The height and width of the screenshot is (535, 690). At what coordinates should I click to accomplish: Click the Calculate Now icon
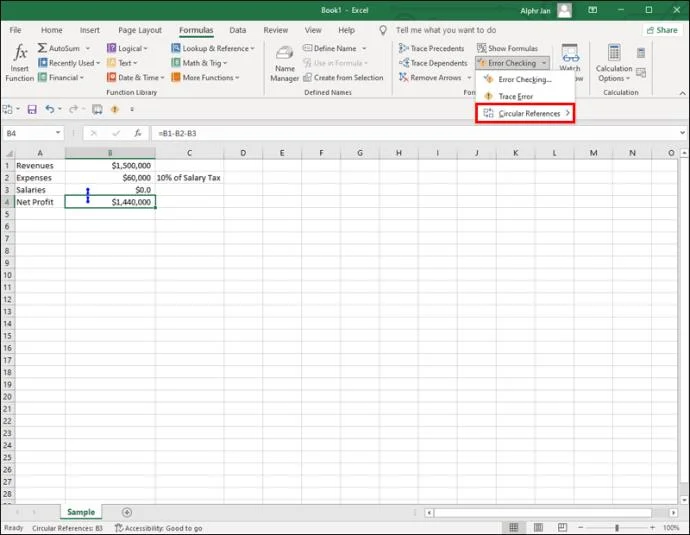click(641, 53)
